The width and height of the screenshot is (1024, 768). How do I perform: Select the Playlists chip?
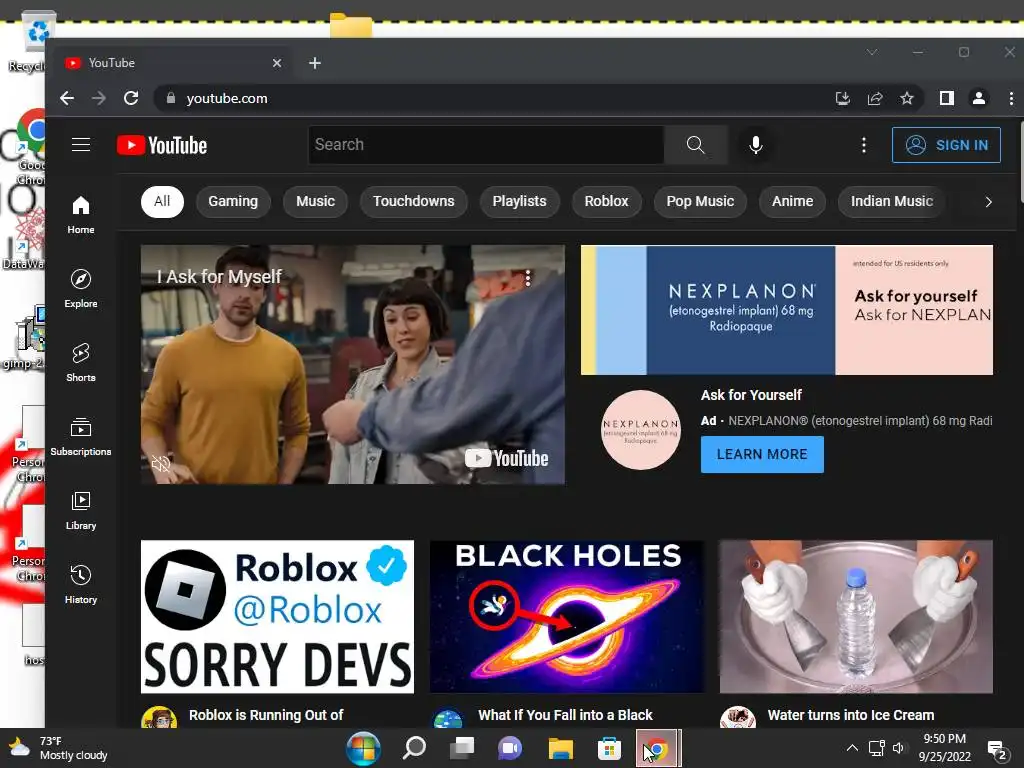click(519, 201)
